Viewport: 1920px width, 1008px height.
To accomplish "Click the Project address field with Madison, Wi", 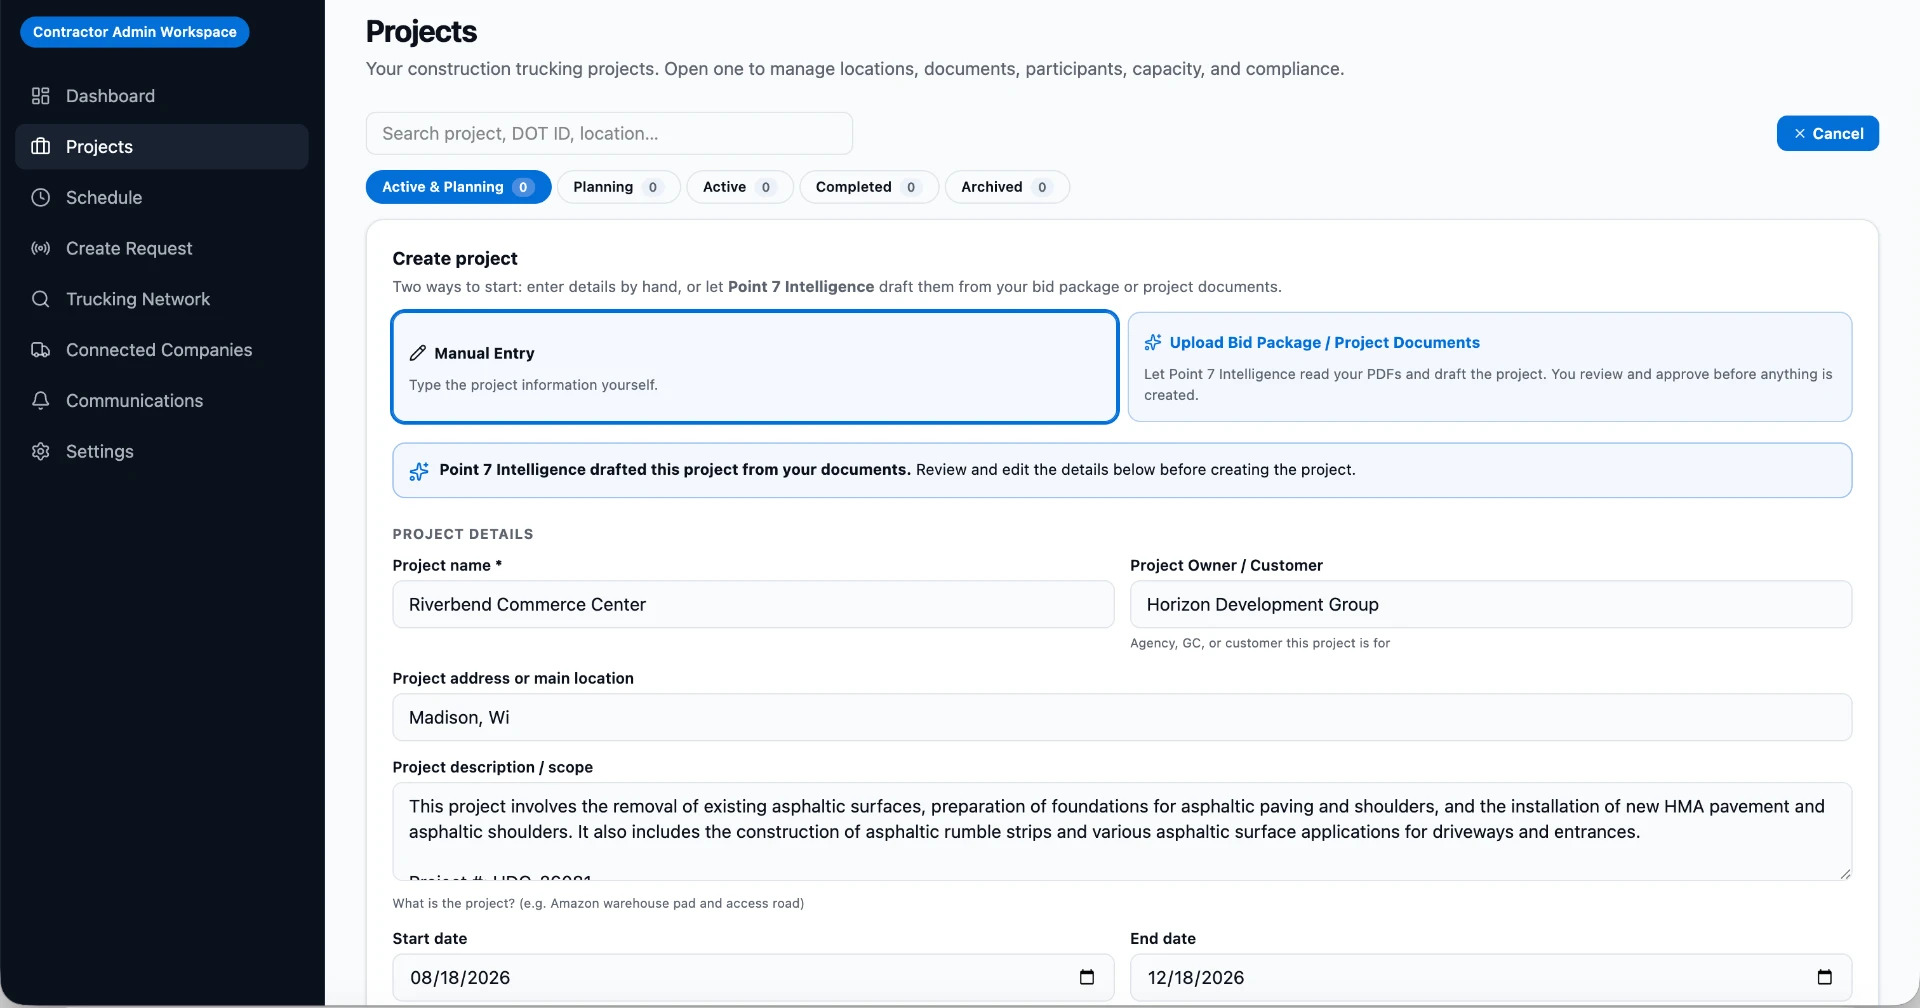I will coord(1122,717).
